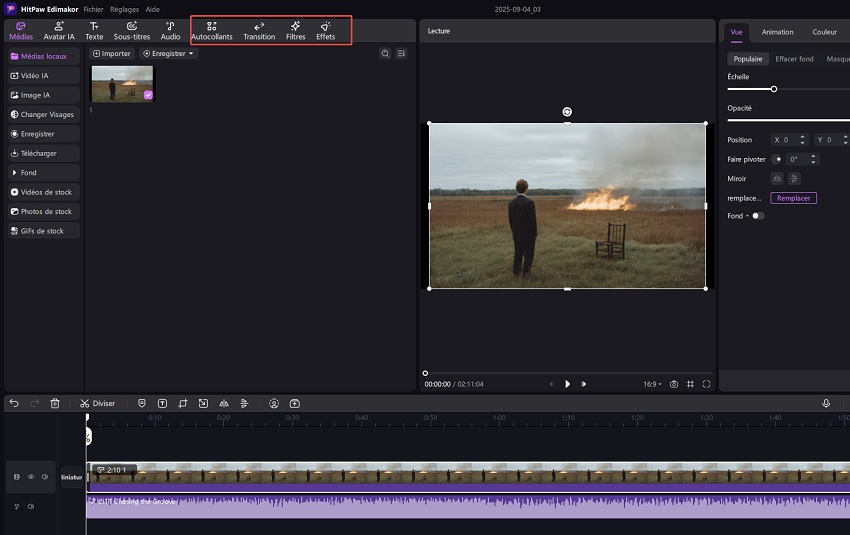Click the marker shield icon in timeline toolbar
The height and width of the screenshot is (535, 850).
(x=141, y=403)
